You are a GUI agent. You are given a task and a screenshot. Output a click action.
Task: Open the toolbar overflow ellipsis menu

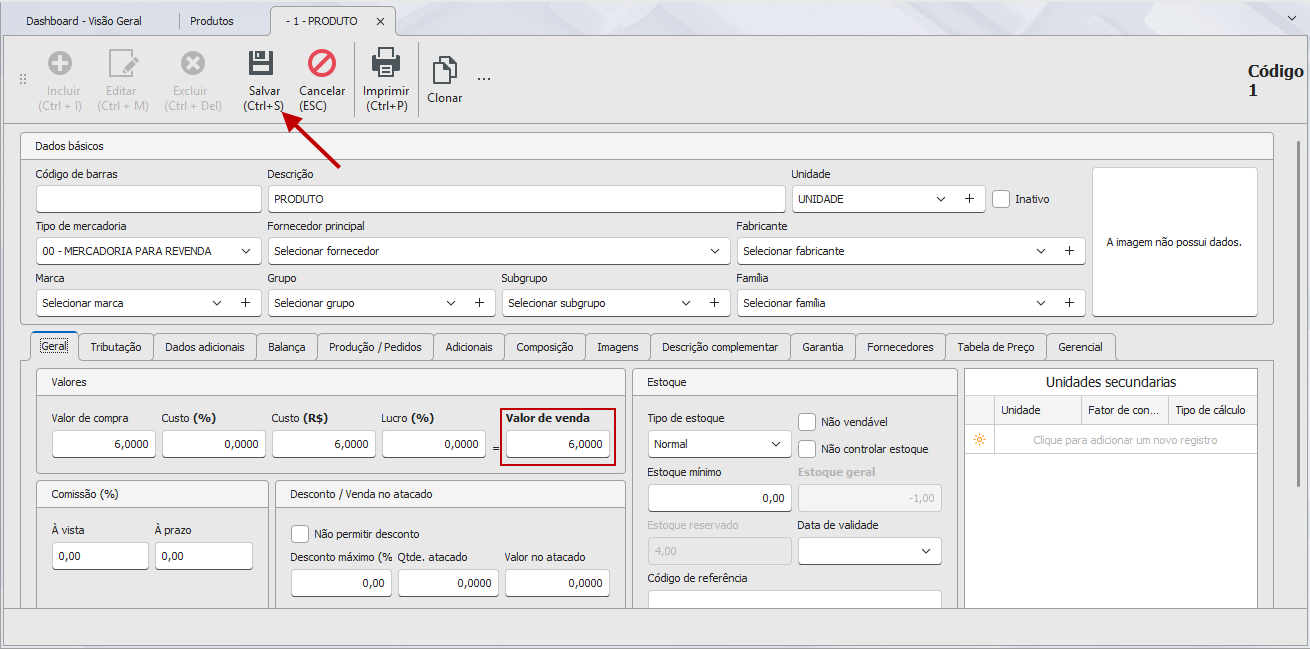pyautogui.click(x=484, y=78)
